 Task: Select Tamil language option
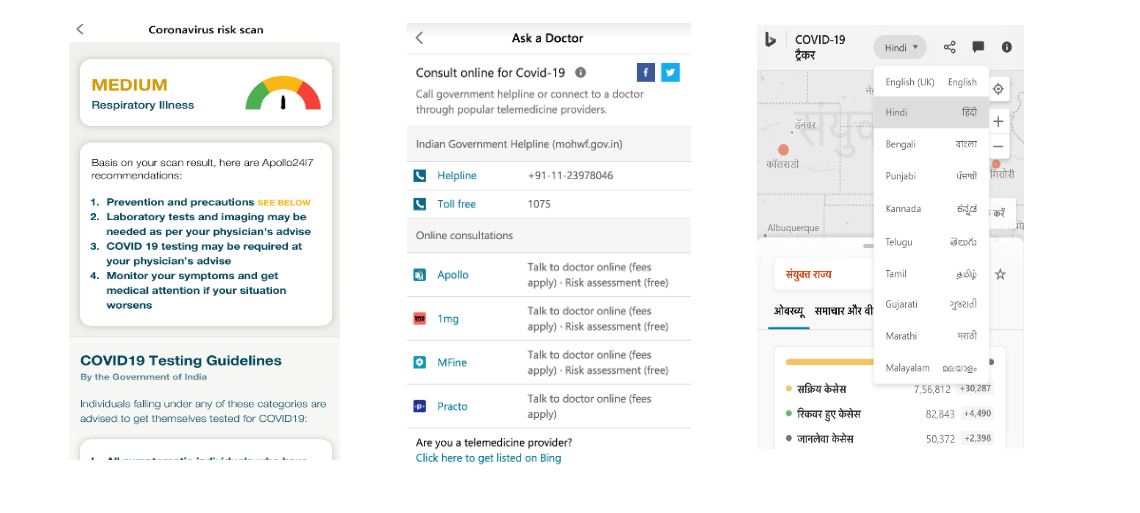coord(931,274)
